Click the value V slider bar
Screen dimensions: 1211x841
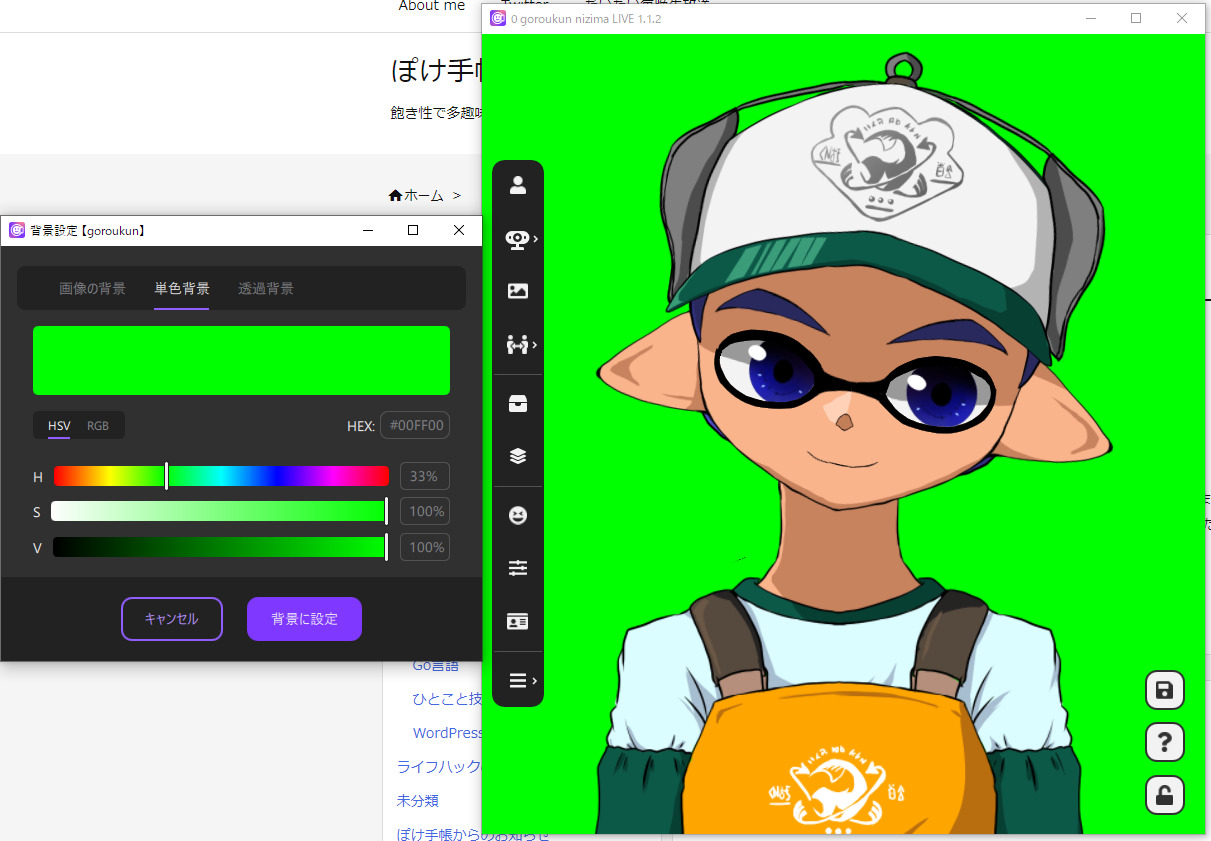point(219,547)
